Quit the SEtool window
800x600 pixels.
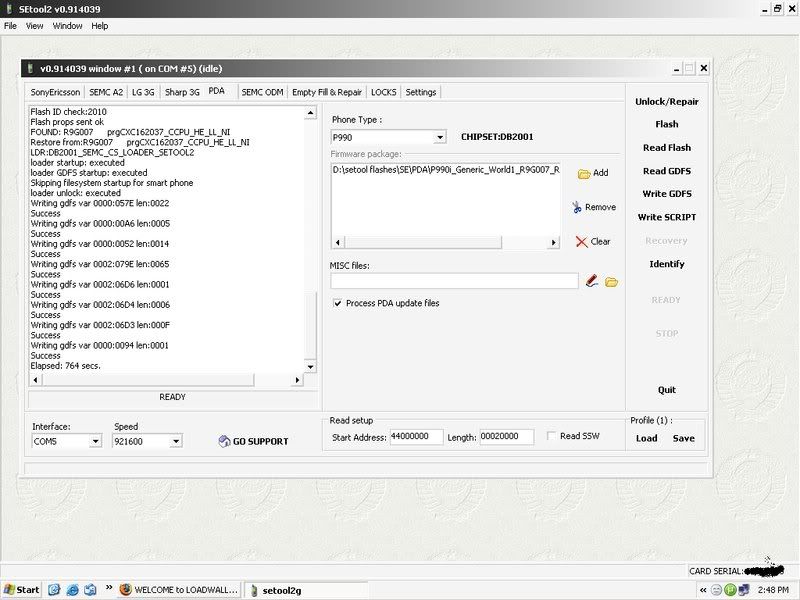click(x=666, y=390)
